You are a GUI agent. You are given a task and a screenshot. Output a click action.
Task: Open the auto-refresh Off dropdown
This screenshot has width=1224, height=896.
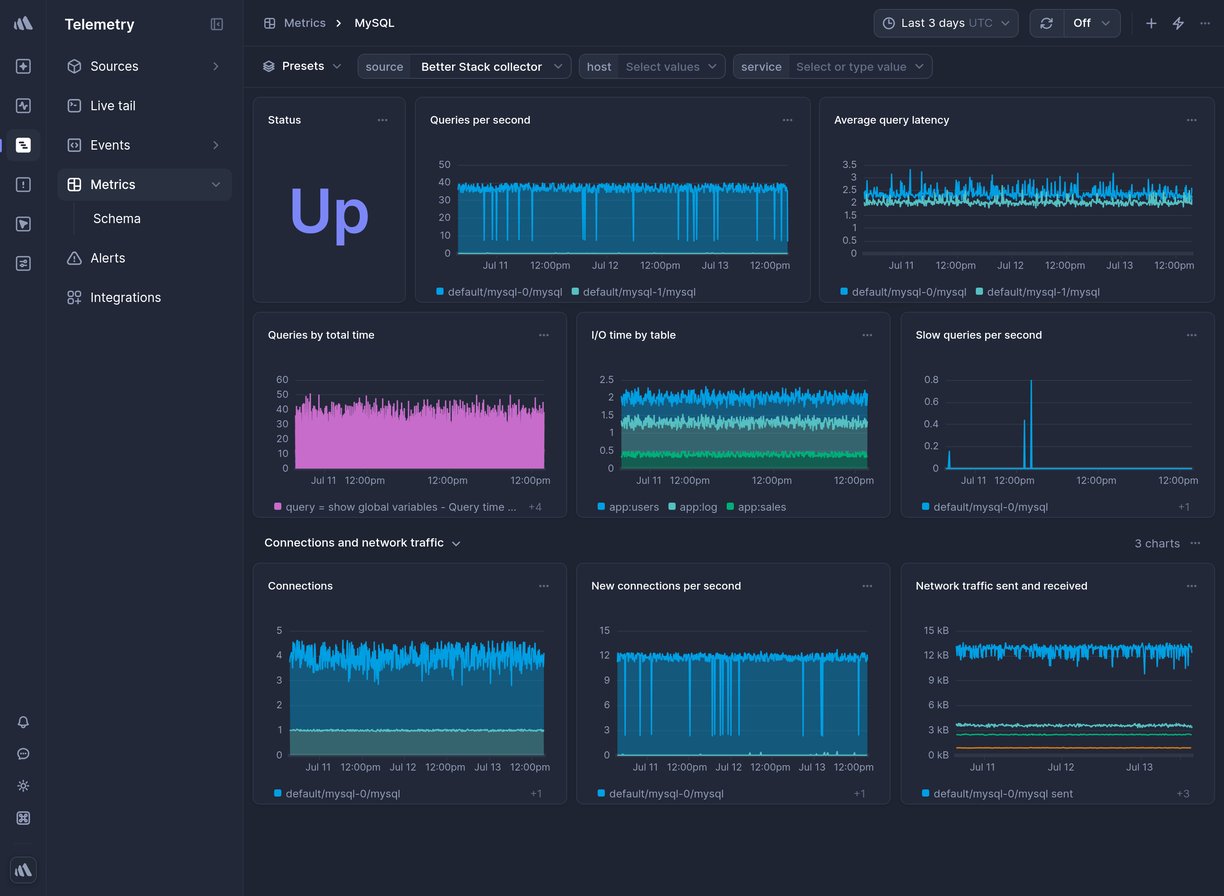tap(1091, 23)
